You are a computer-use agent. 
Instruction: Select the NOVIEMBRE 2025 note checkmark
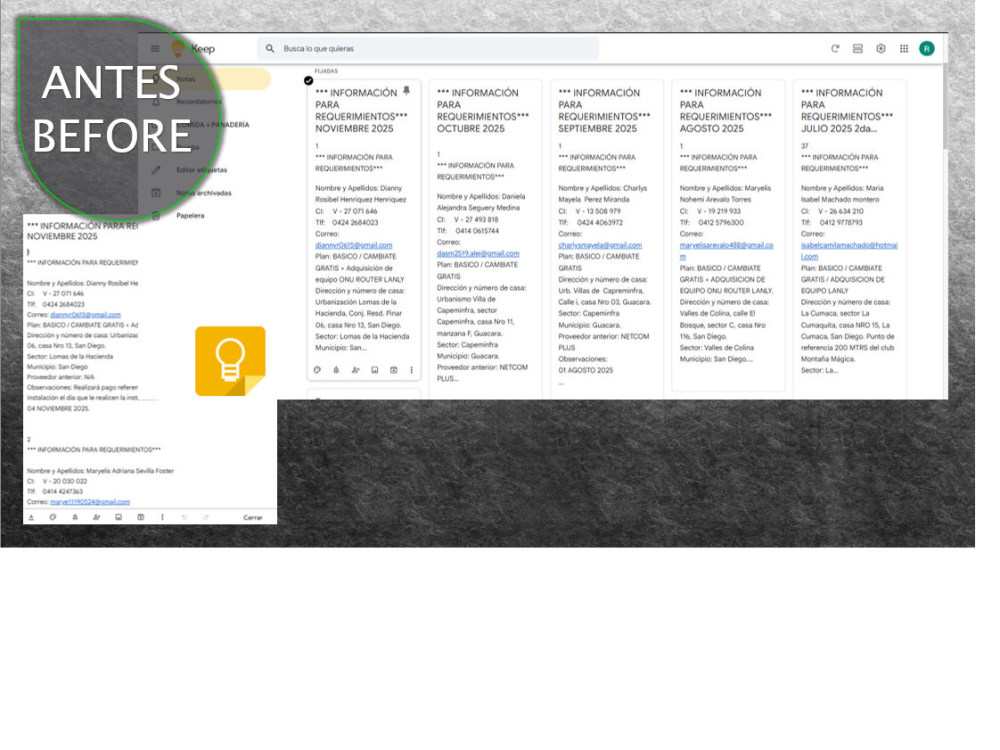point(309,80)
